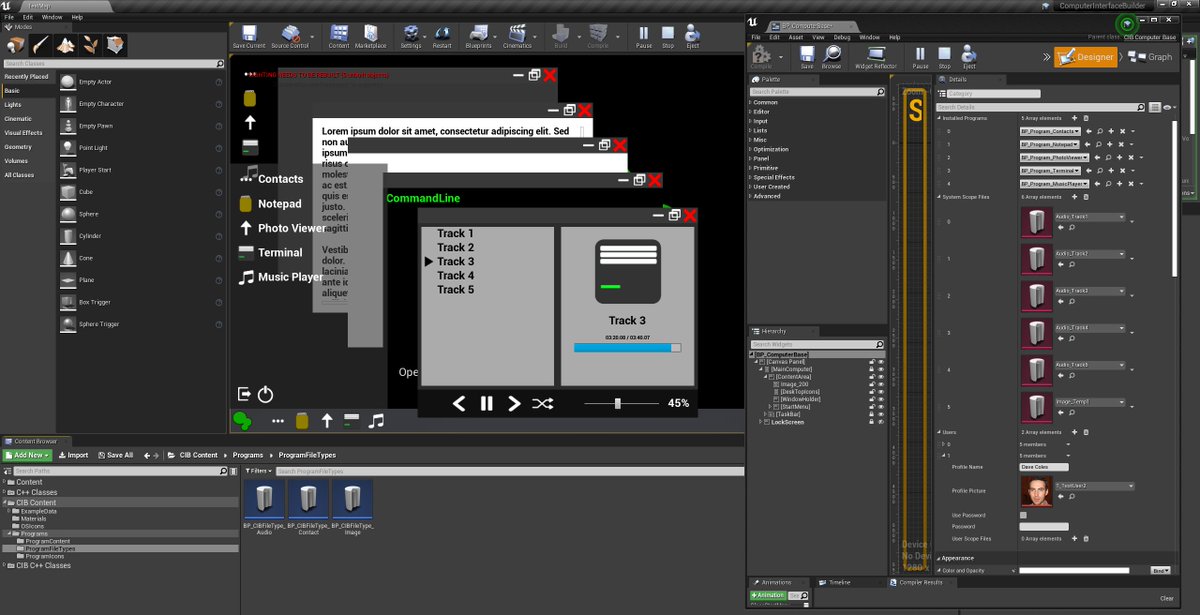The image size is (1200, 615).
Task: Open the Profile Picture texture dropdown
Action: tap(1095, 485)
